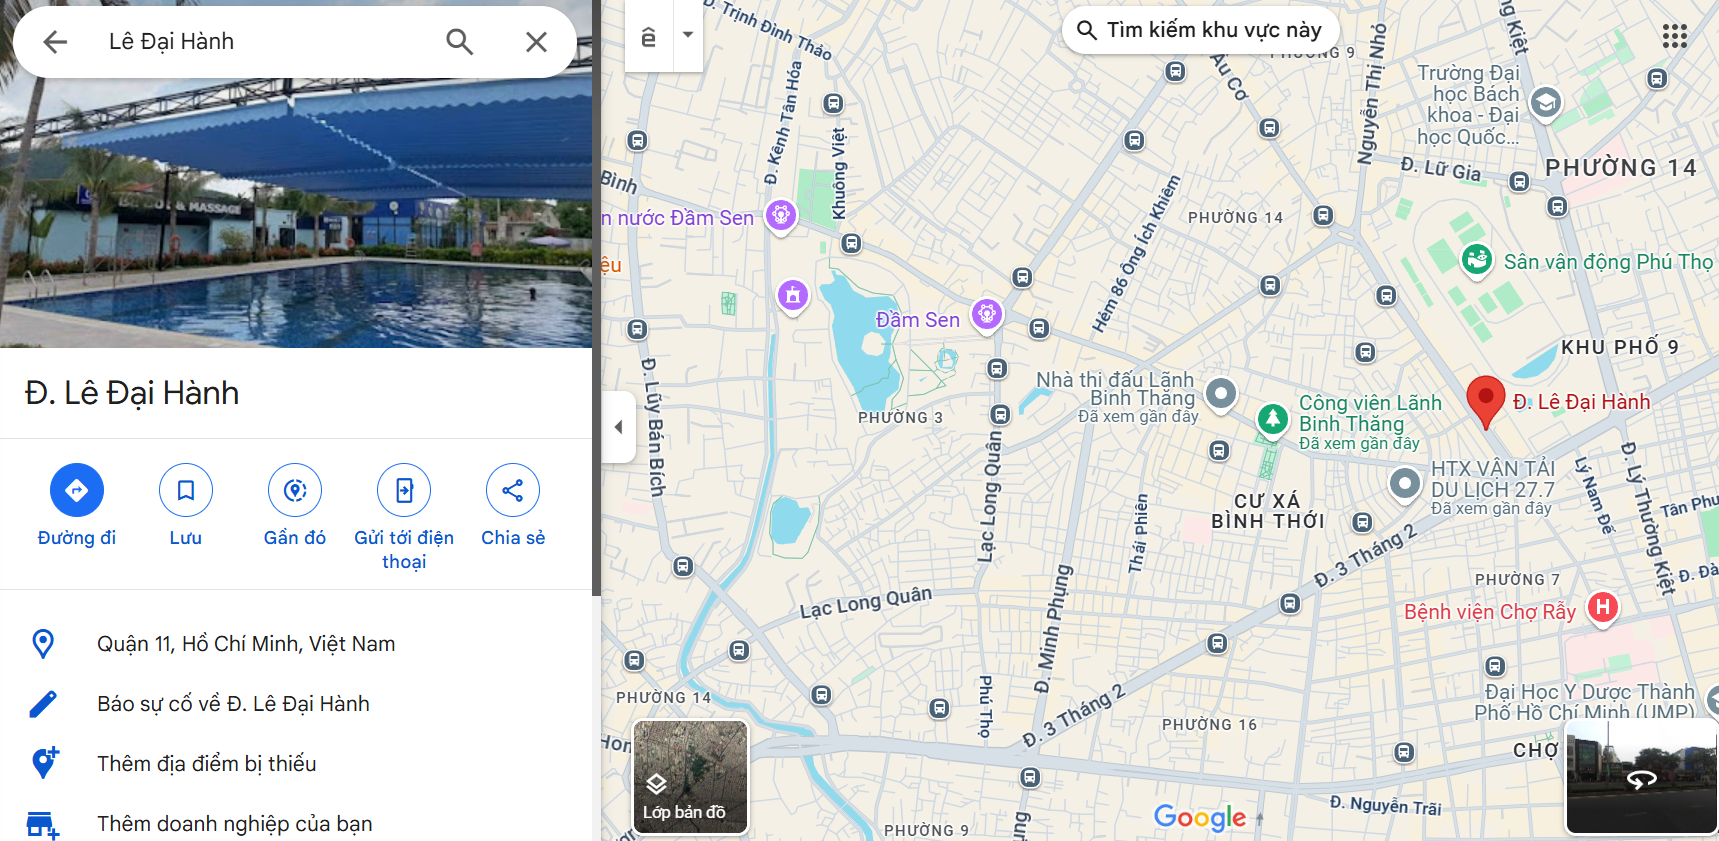Click the Đại Học Y Dược Thành Phố label
The height and width of the screenshot is (841, 1719).
tap(1586, 702)
